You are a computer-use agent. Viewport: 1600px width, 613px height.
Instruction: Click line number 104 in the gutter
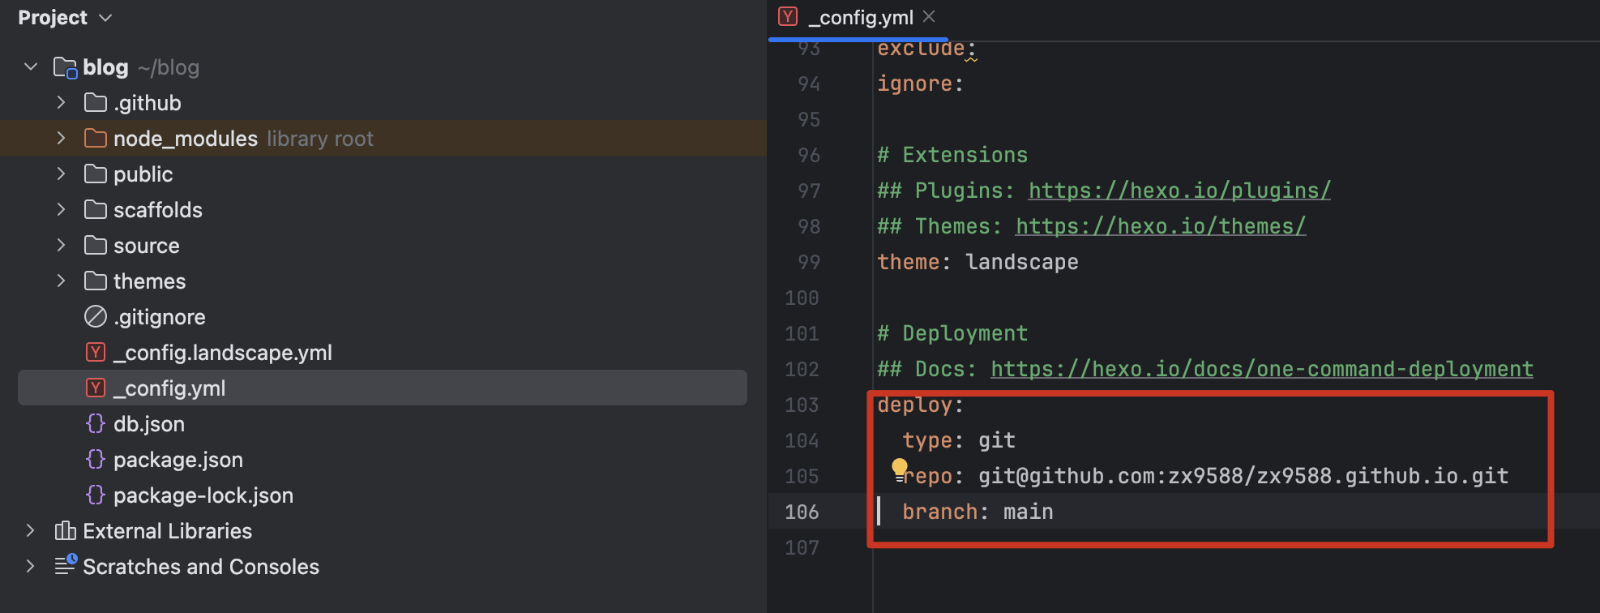coord(802,441)
